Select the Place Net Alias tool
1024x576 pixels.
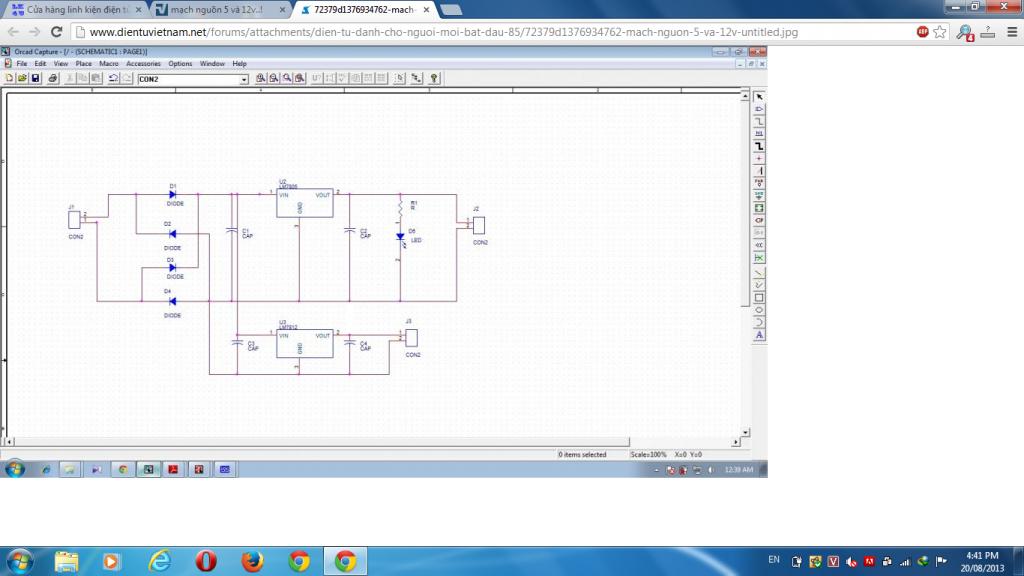(759, 134)
